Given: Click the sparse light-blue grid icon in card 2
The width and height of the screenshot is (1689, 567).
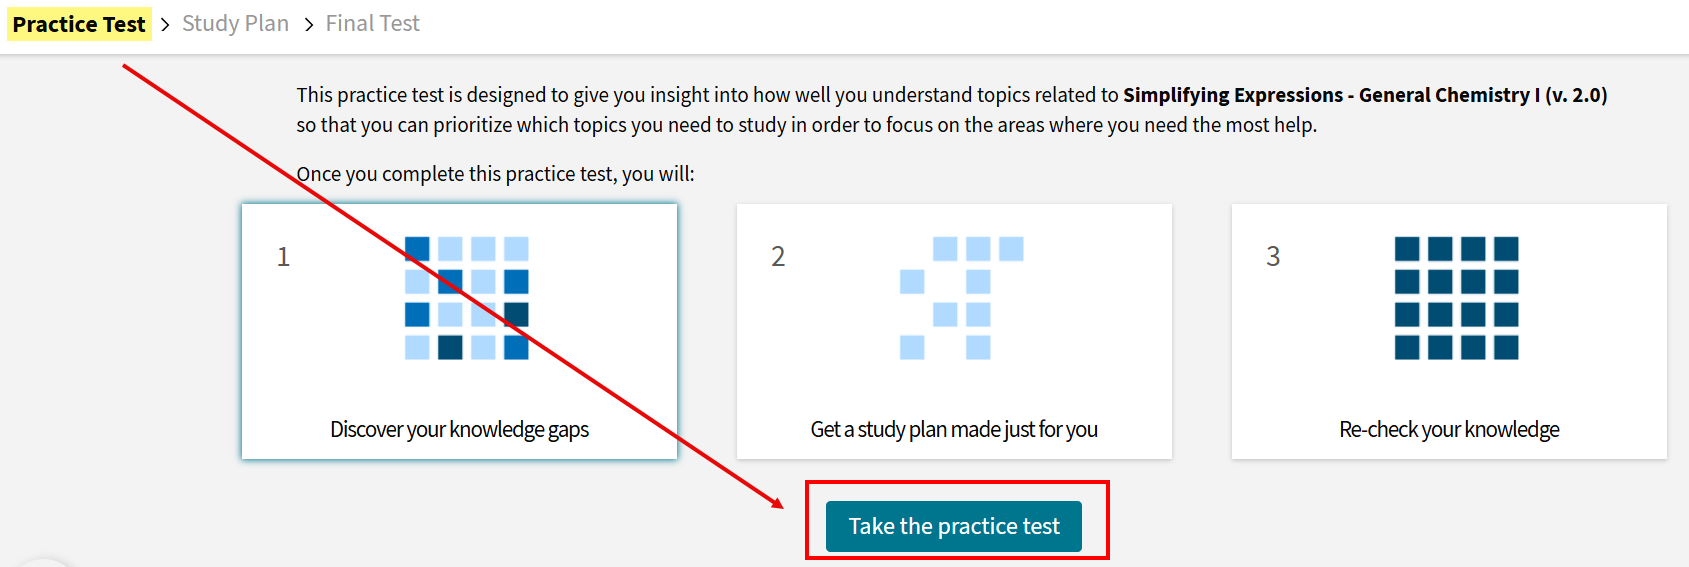Looking at the screenshot, I should point(961,298).
